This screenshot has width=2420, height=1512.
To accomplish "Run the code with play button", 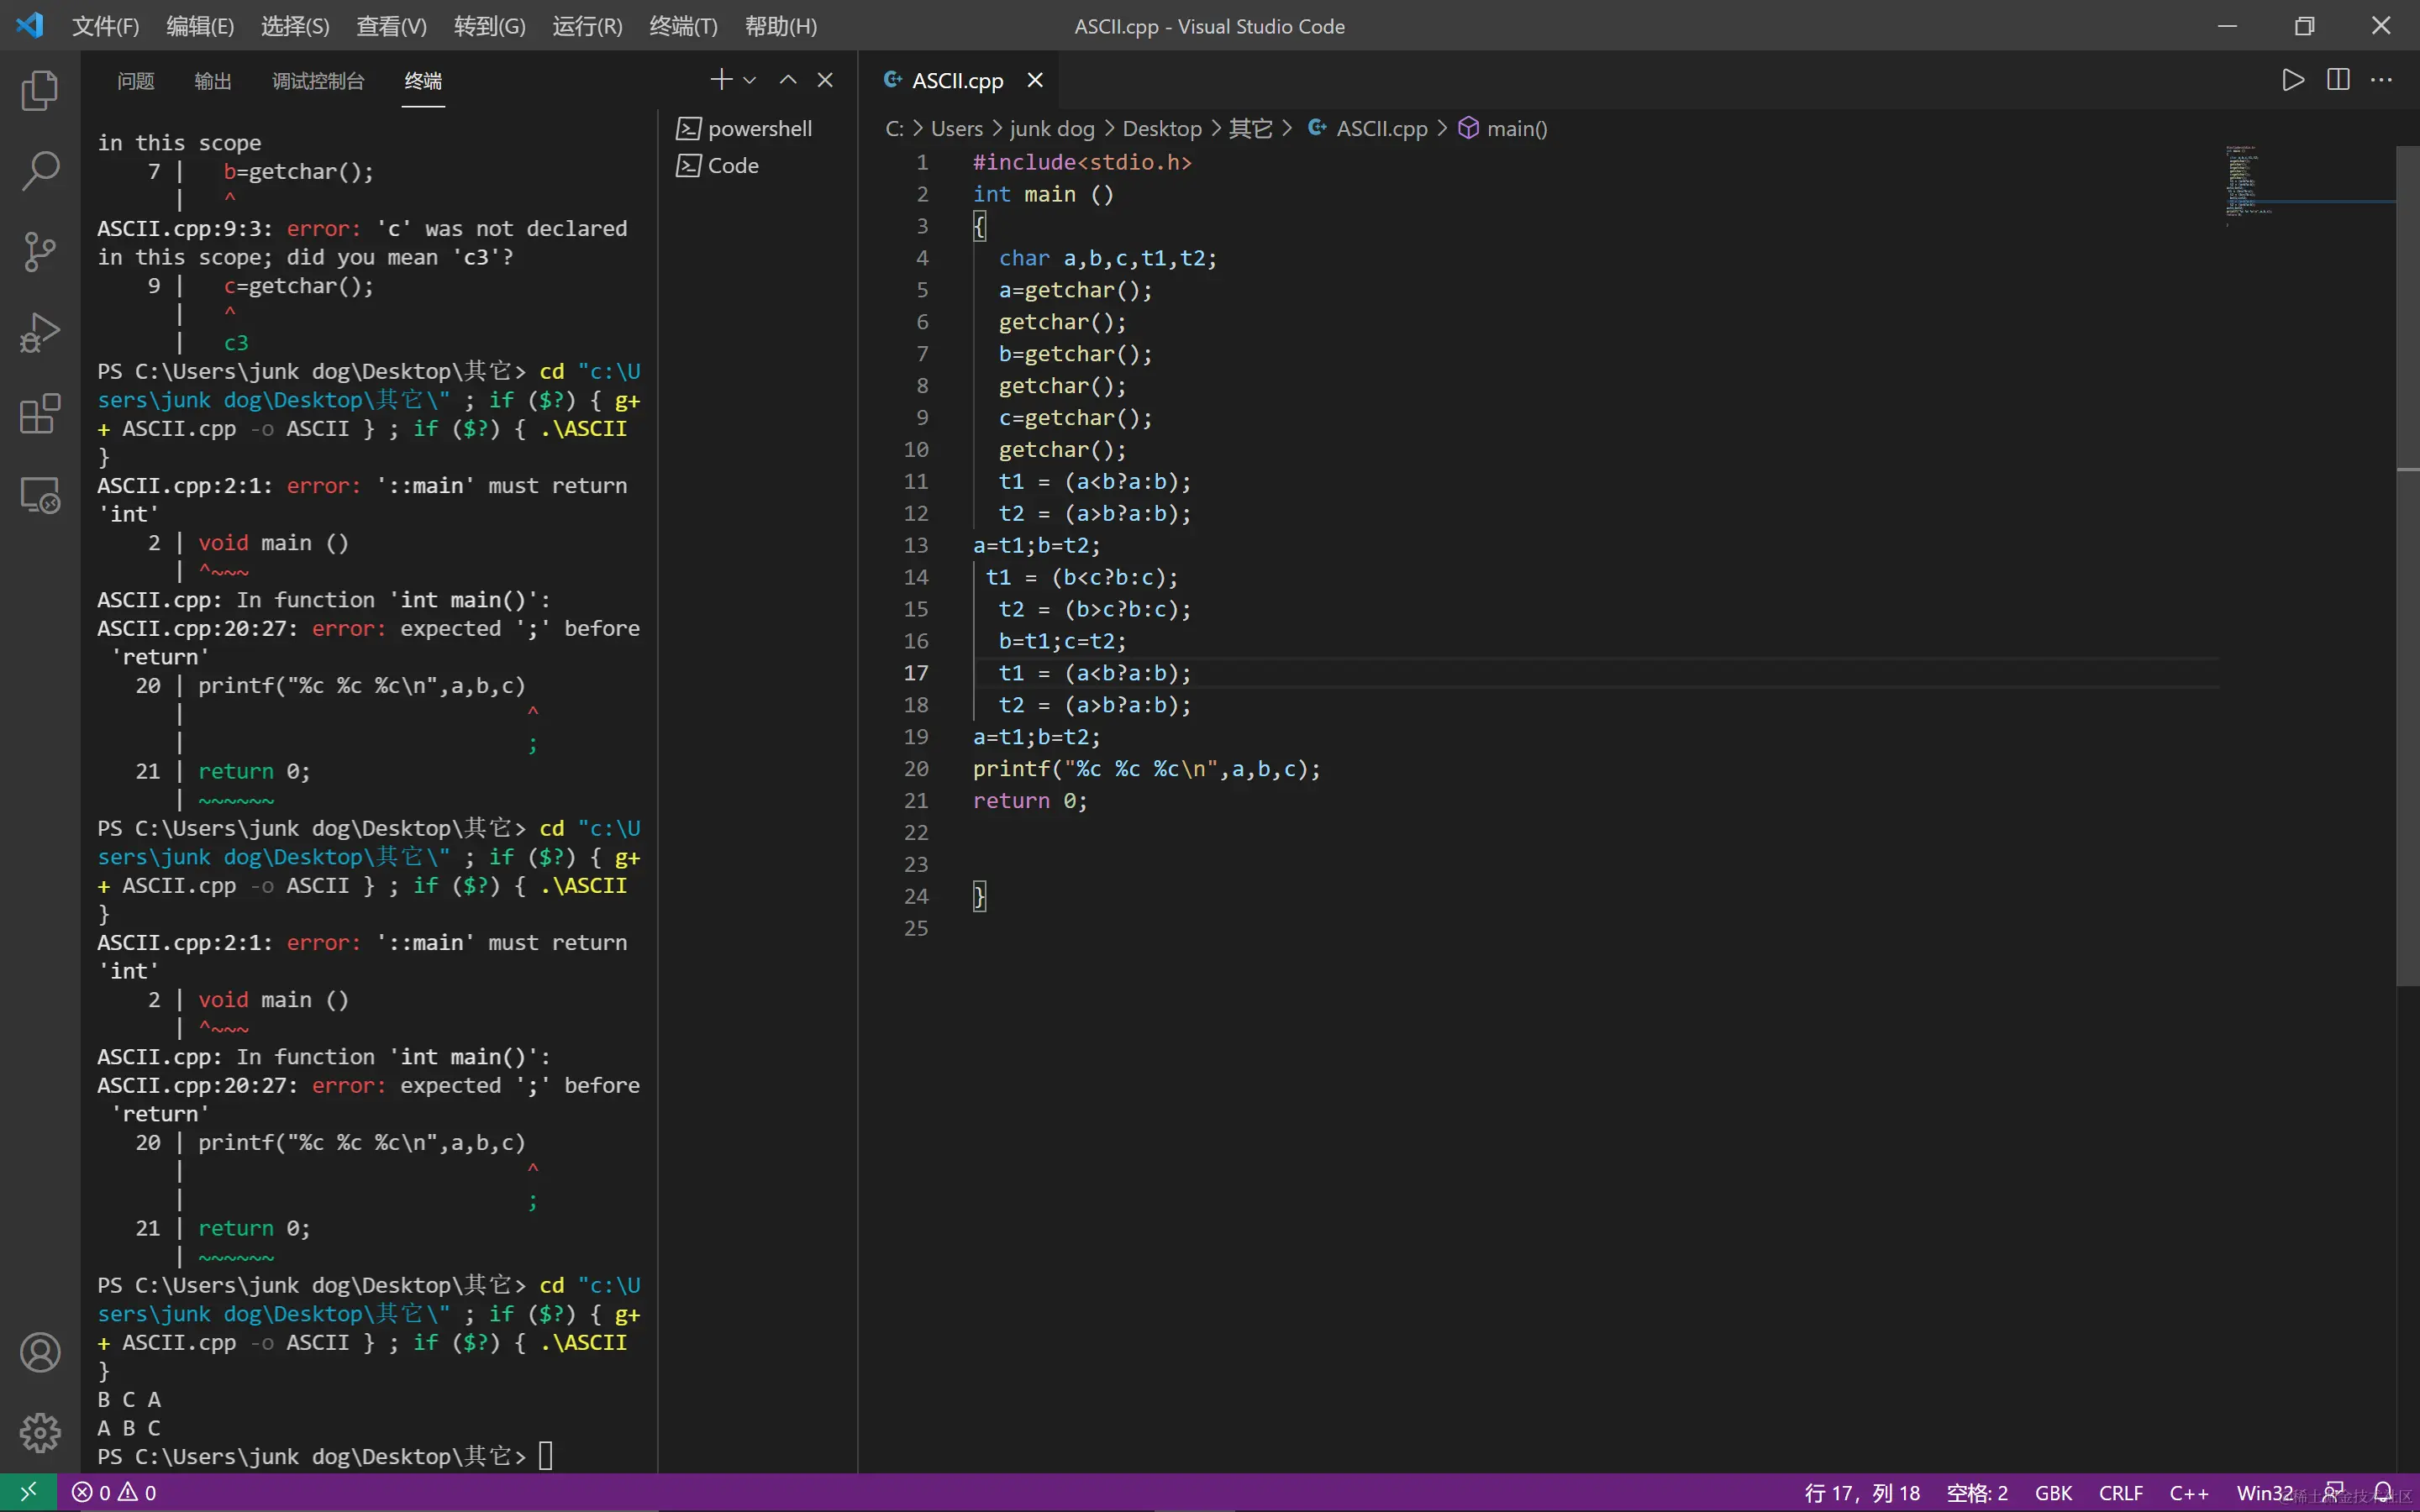I will [2293, 80].
